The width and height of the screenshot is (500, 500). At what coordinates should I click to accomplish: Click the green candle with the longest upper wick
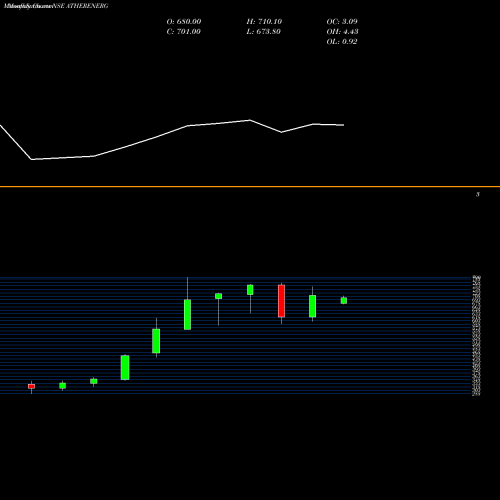187,314
